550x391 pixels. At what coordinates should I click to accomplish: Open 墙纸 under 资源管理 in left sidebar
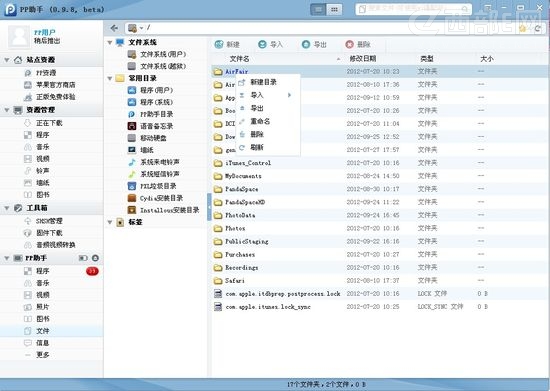42,183
